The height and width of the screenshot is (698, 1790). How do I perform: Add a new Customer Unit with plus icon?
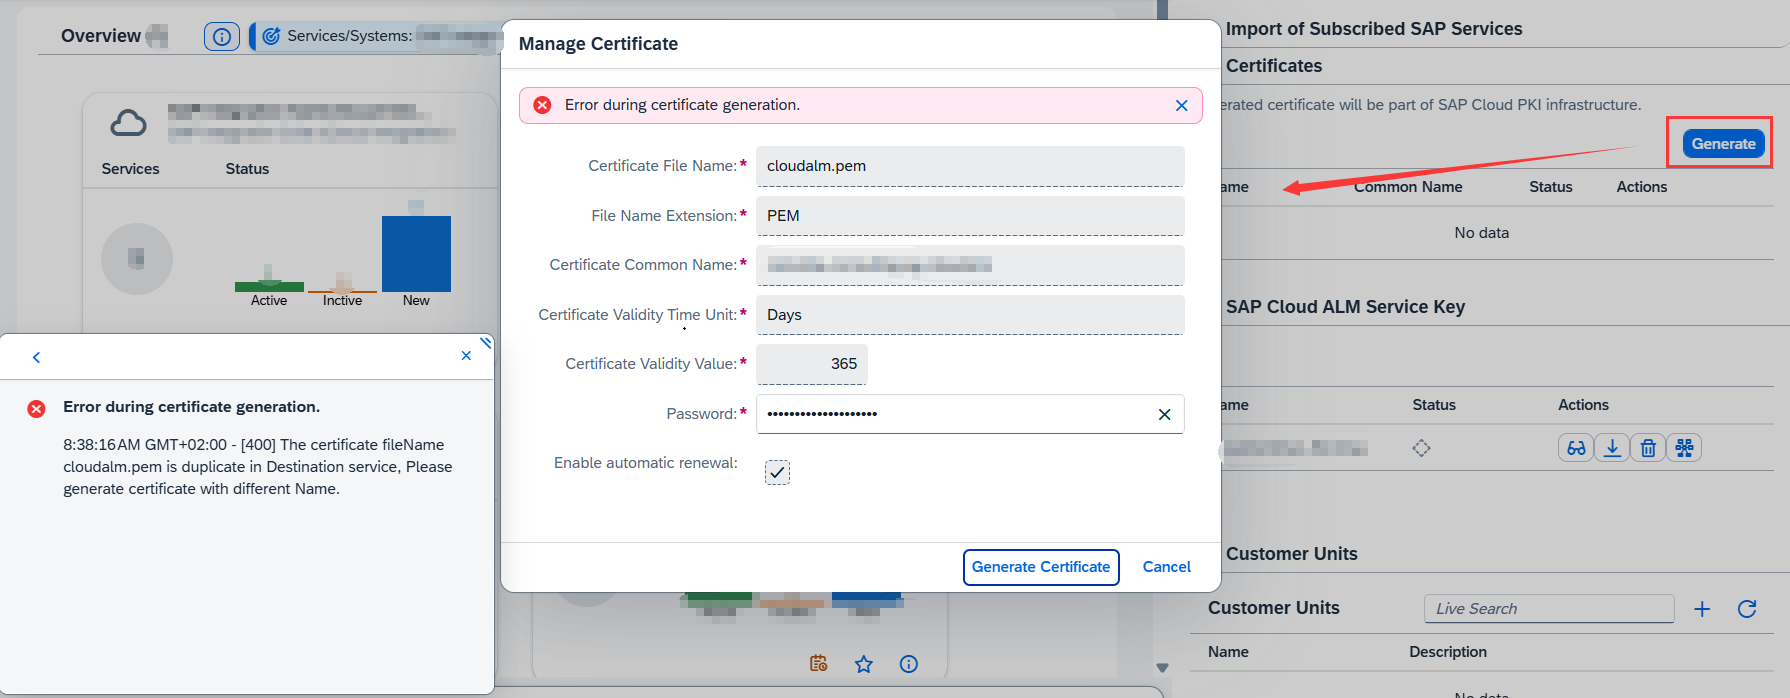(1702, 609)
